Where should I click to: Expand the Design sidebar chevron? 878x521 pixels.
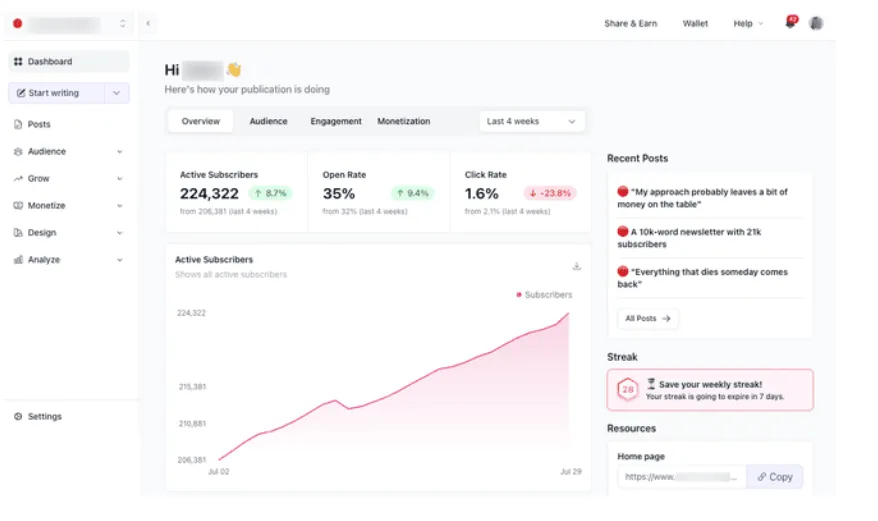119,232
